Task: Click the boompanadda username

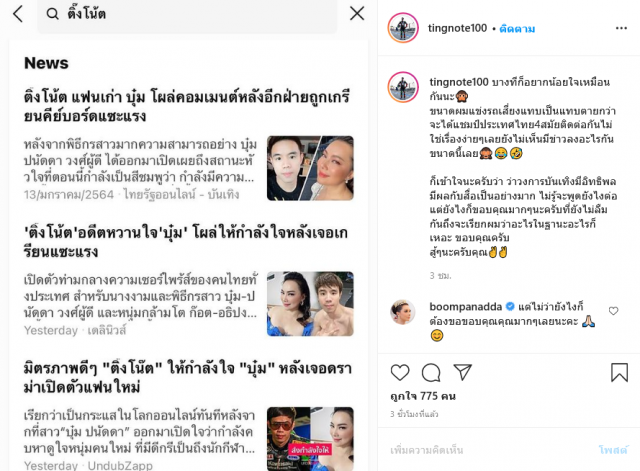Action: pyautogui.click(x=465, y=306)
